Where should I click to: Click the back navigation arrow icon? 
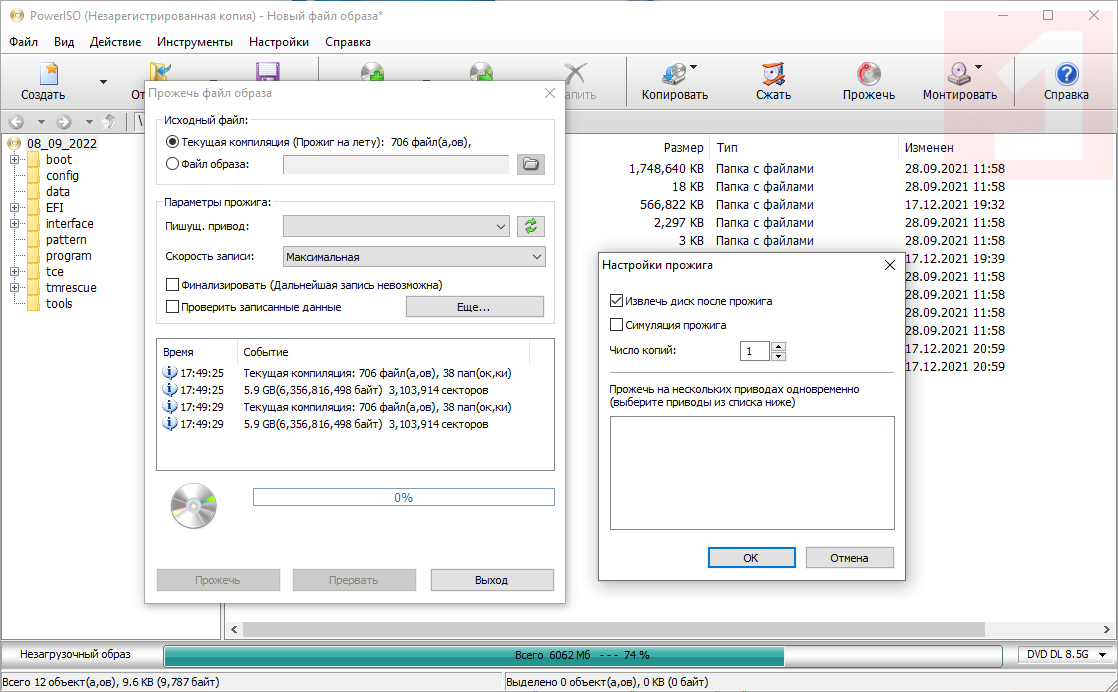click(x=17, y=122)
